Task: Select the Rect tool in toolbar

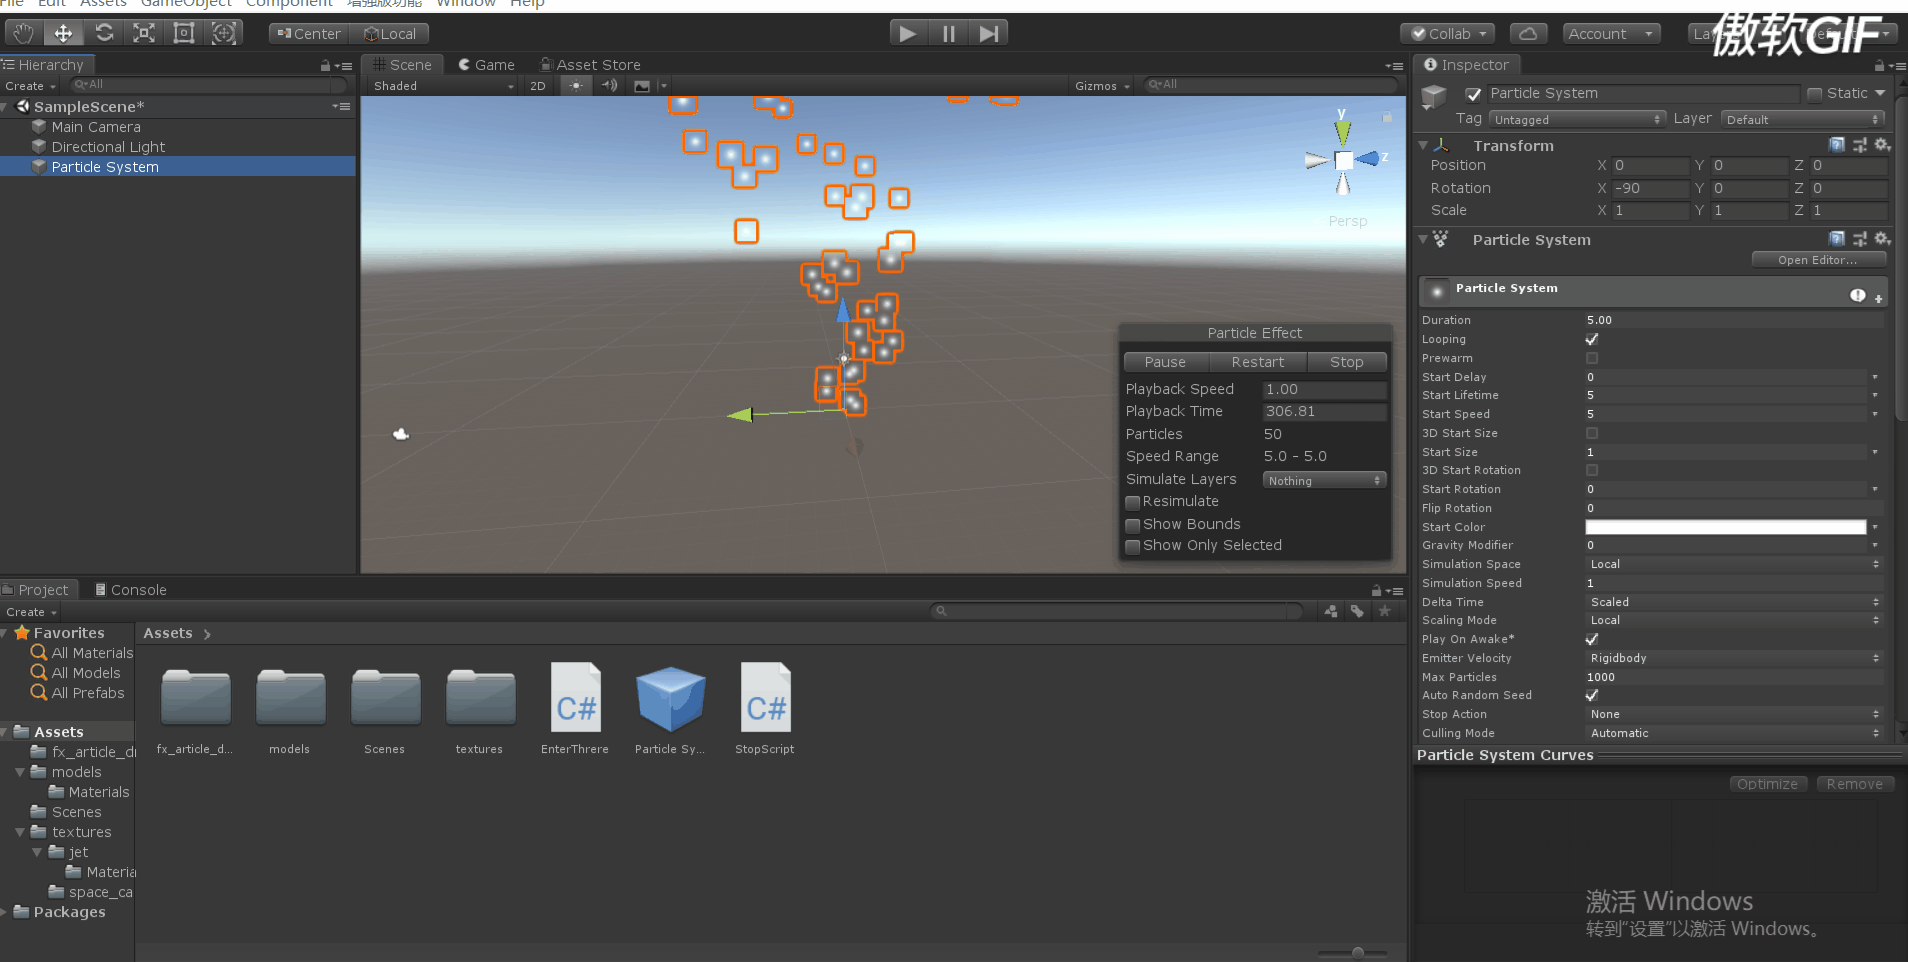Action: tap(184, 33)
